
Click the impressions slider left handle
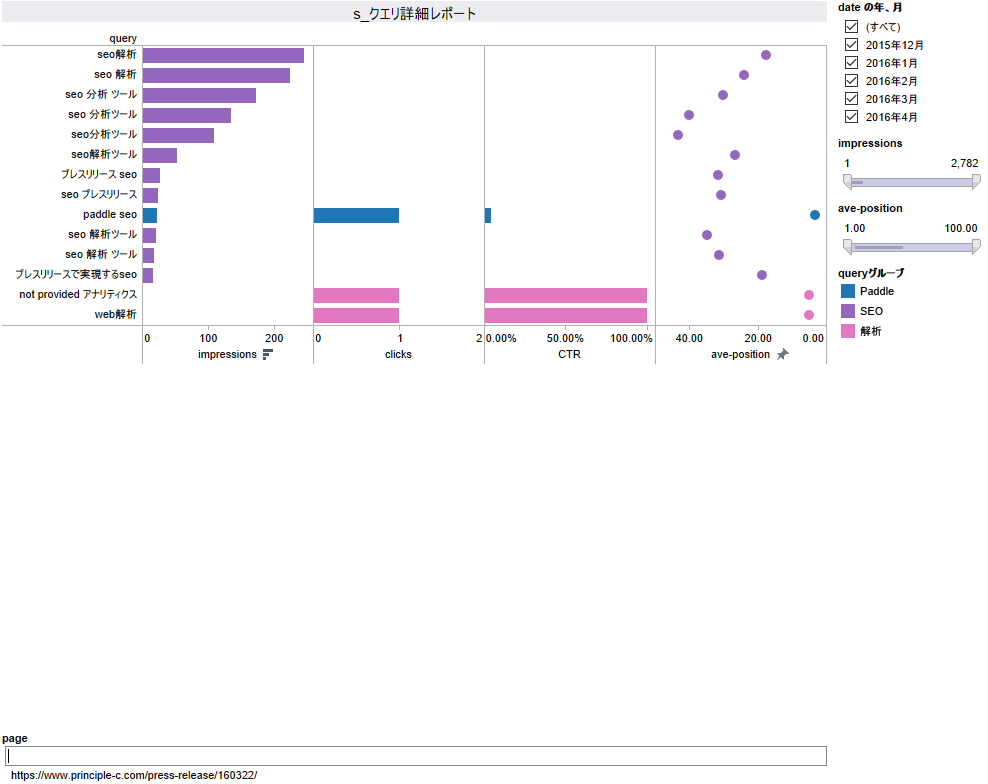(x=847, y=182)
